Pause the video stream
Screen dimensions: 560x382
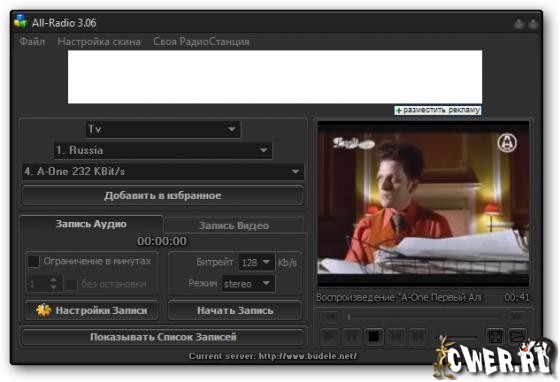coord(351,336)
